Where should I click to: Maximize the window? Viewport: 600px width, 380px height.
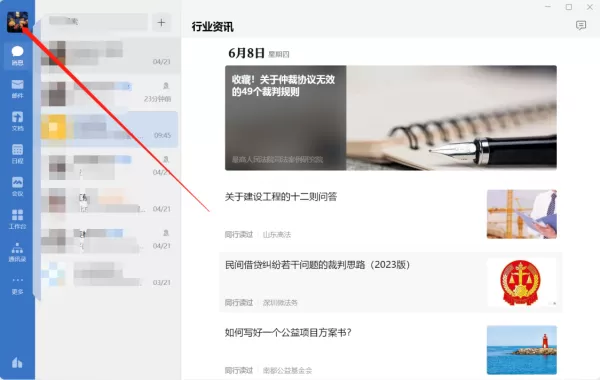[x=569, y=7]
